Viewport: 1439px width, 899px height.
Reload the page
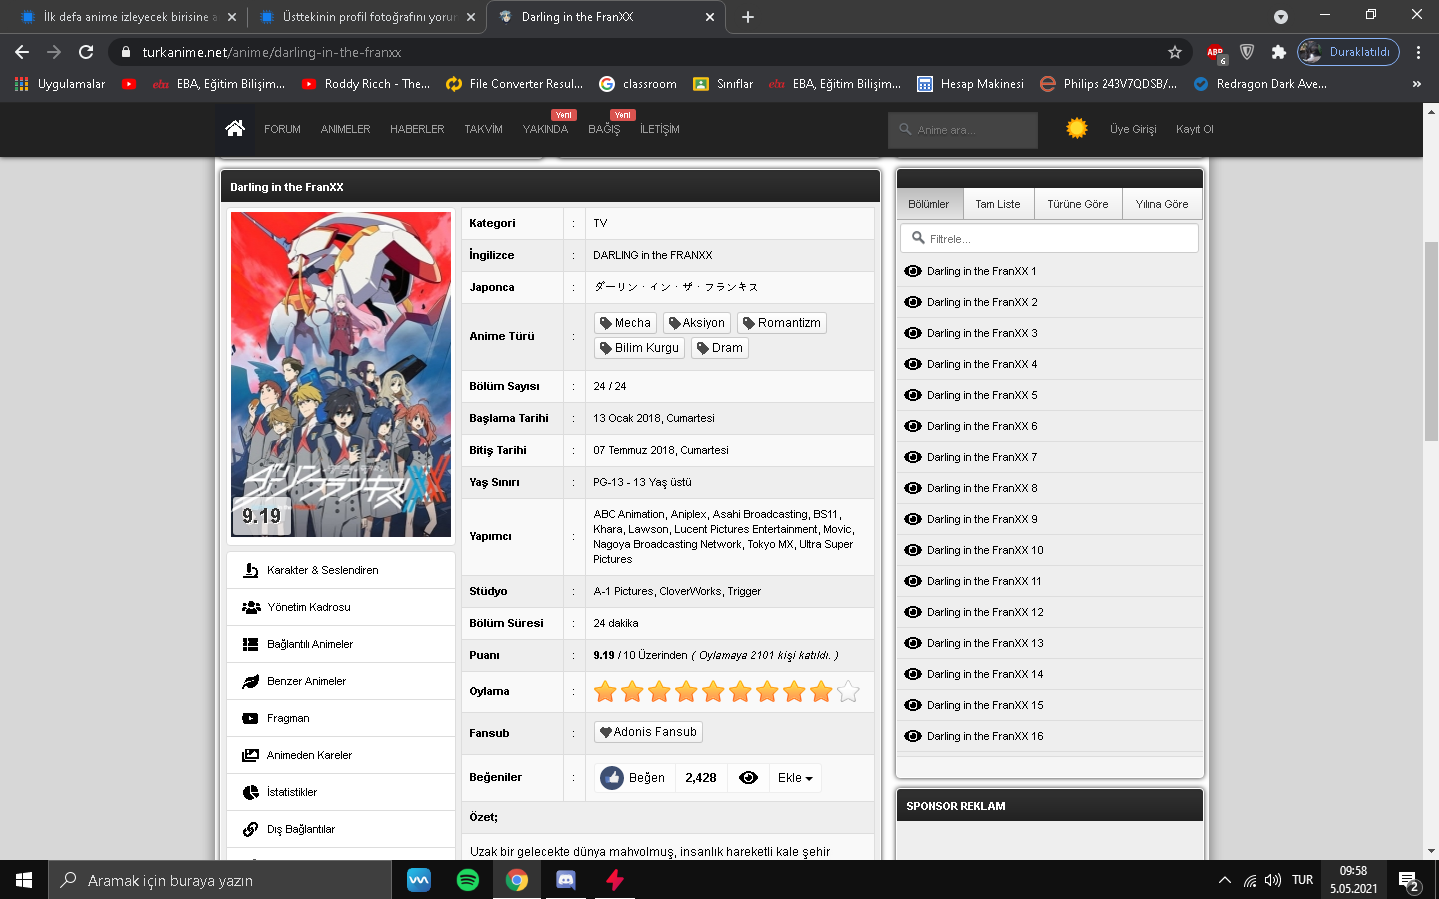pyautogui.click(x=86, y=52)
